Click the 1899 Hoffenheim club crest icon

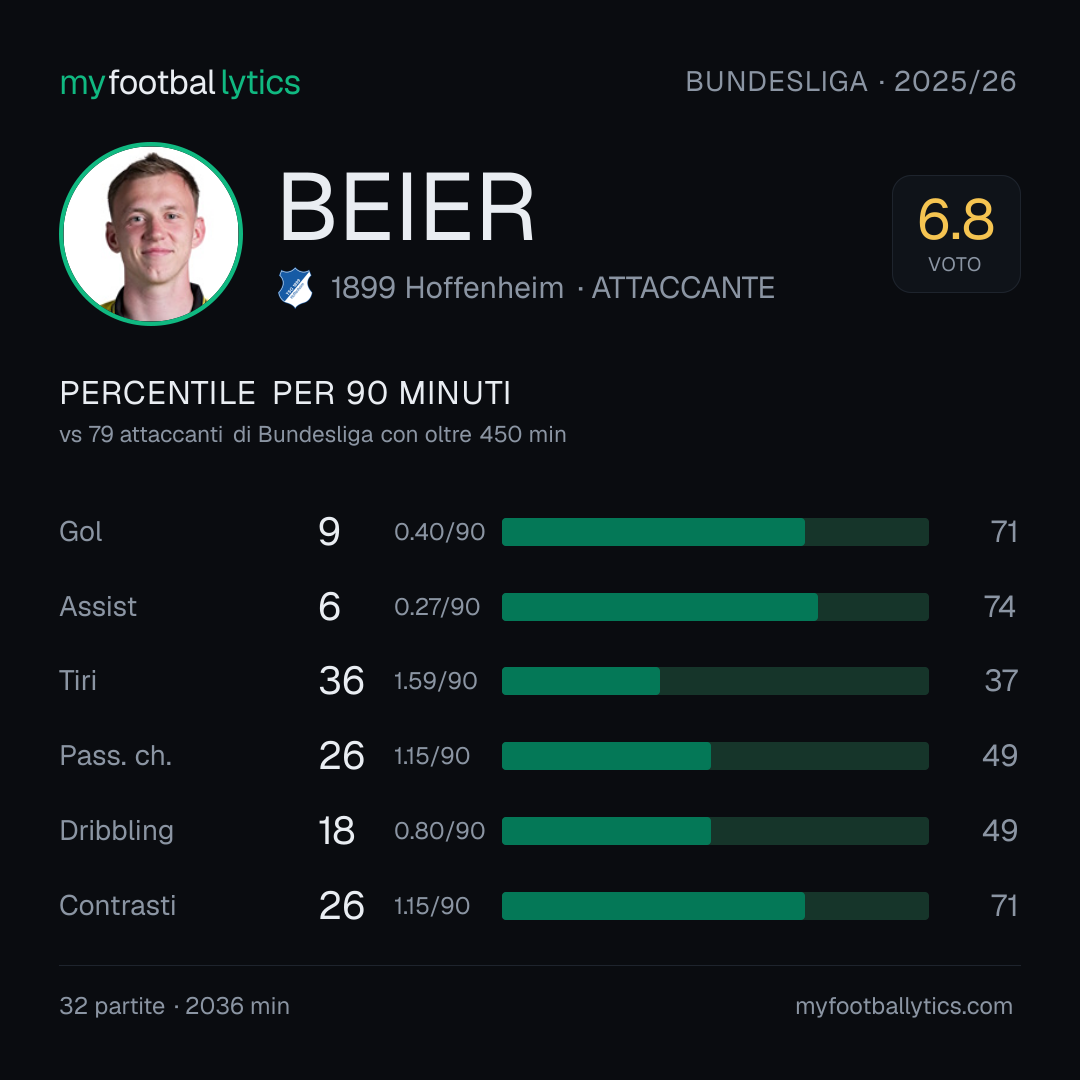pos(295,287)
